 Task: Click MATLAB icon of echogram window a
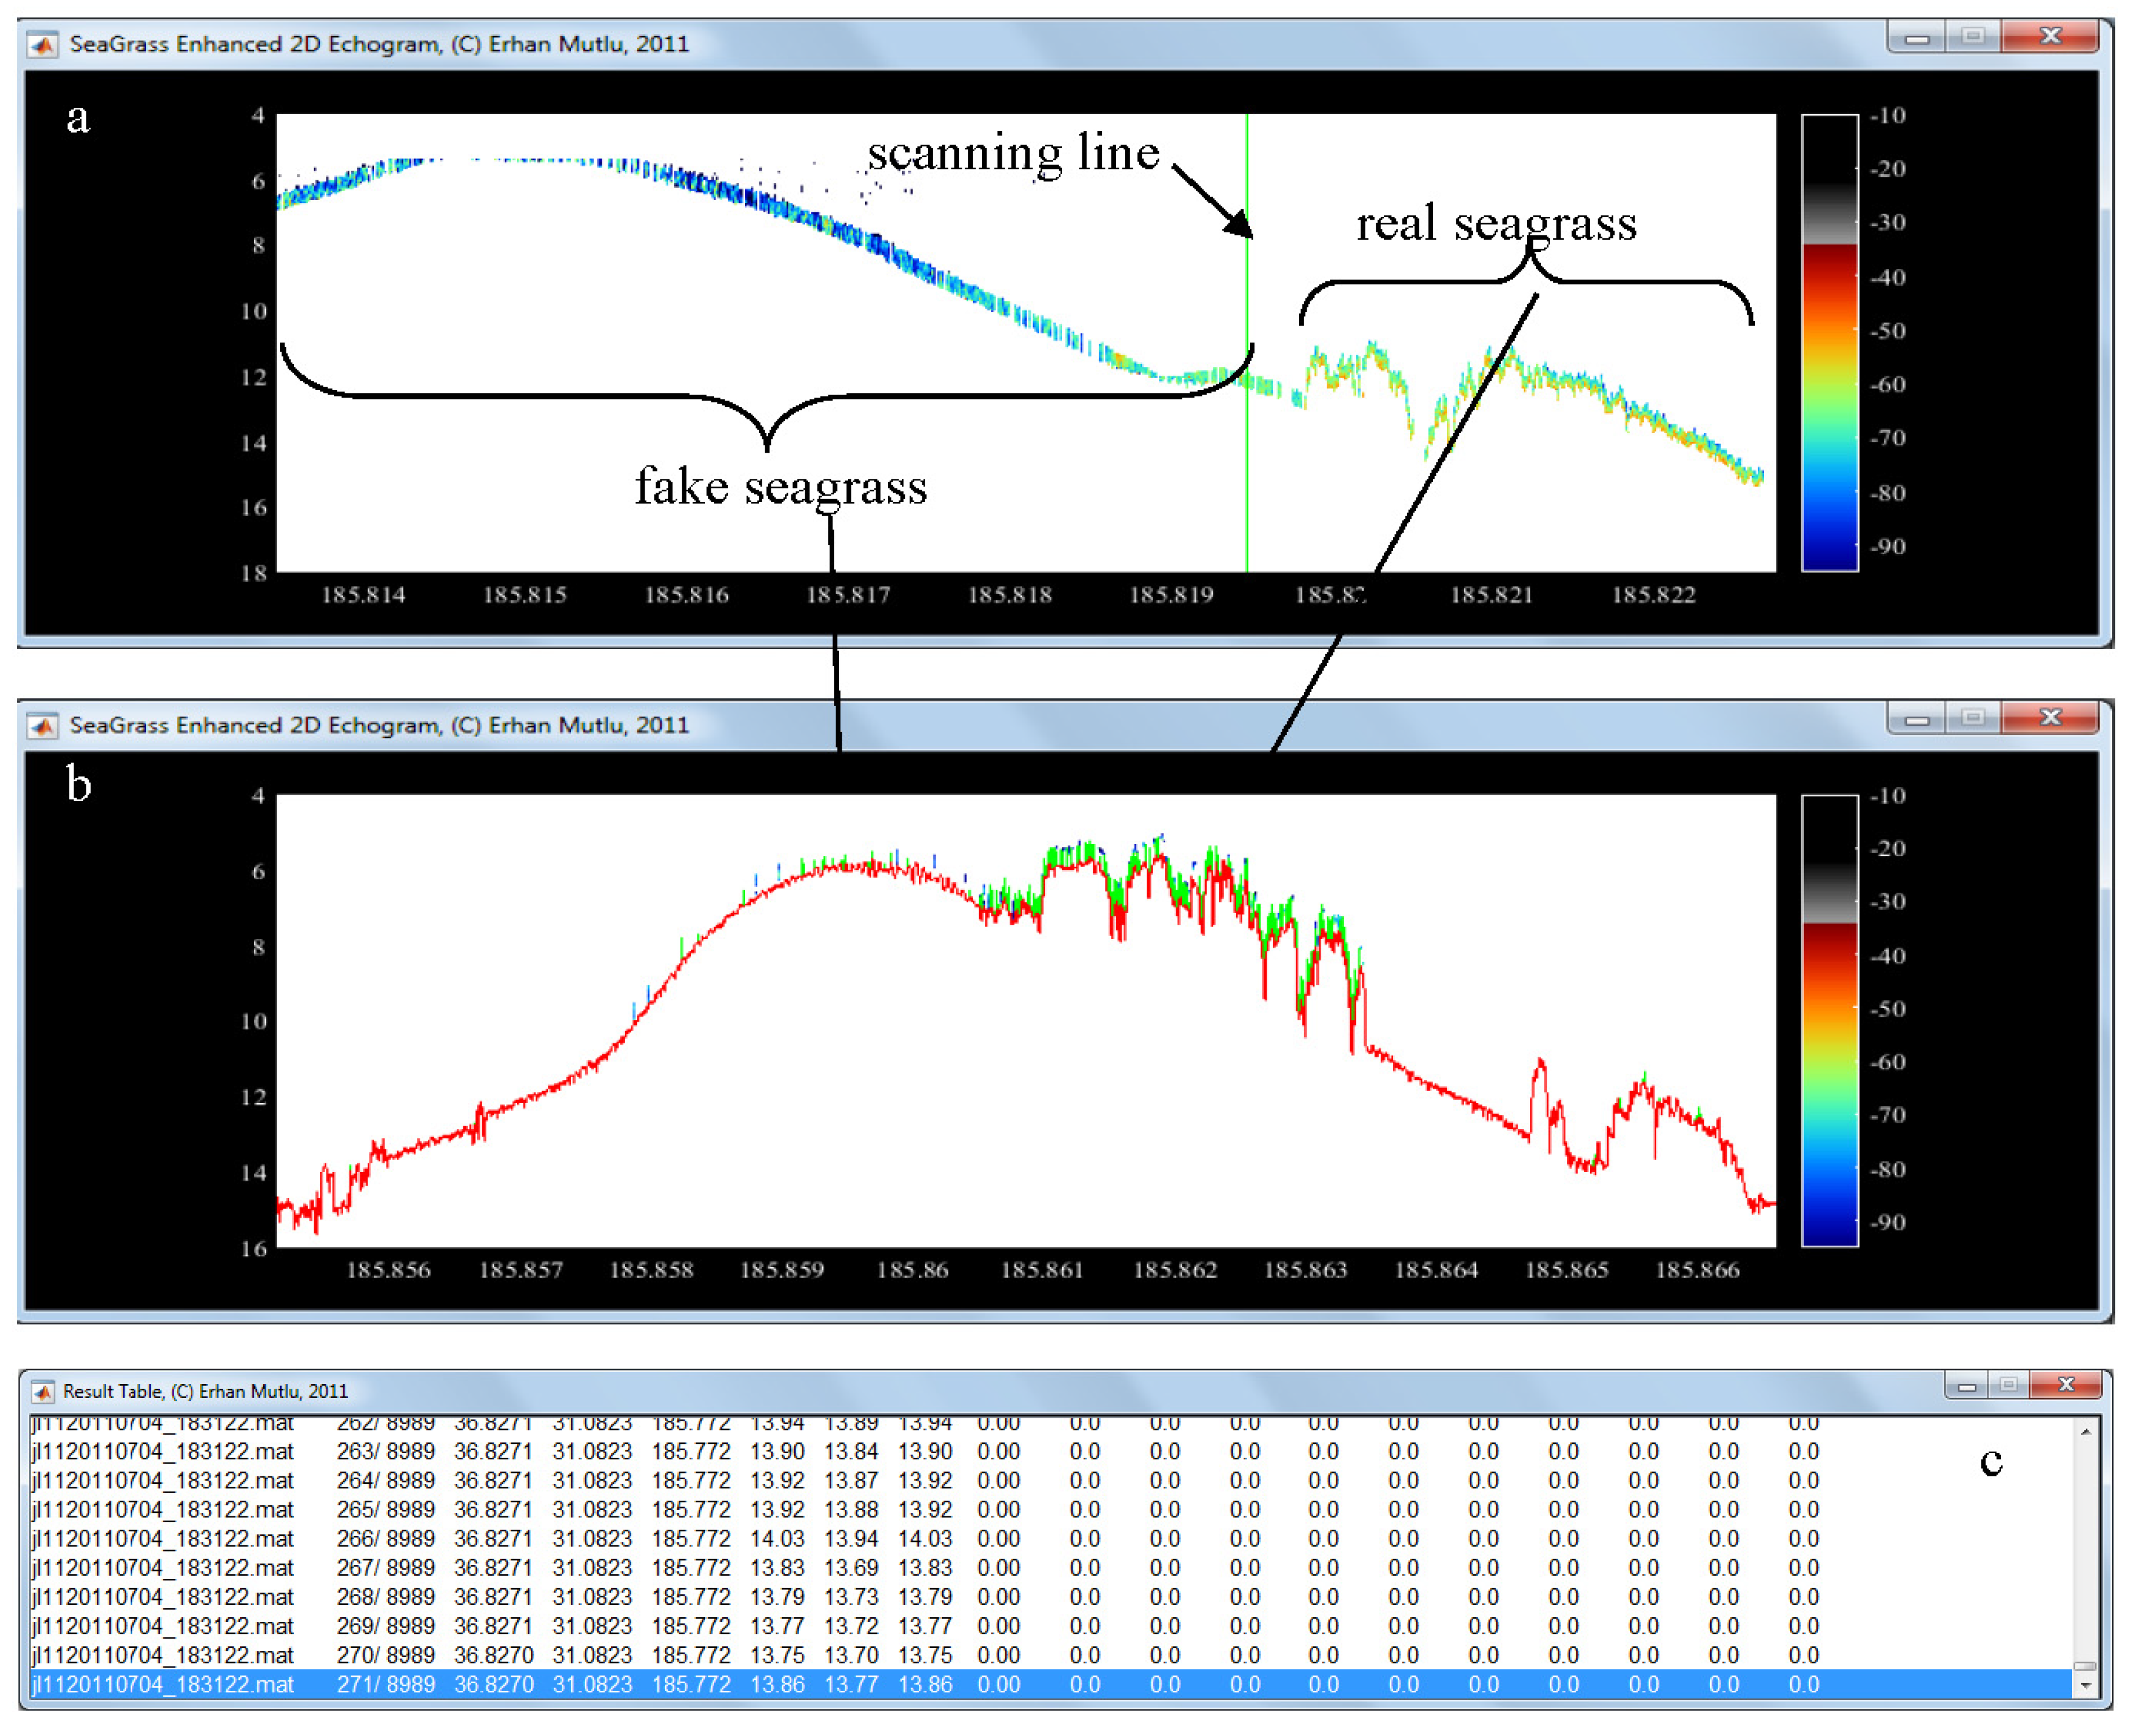(42, 45)
